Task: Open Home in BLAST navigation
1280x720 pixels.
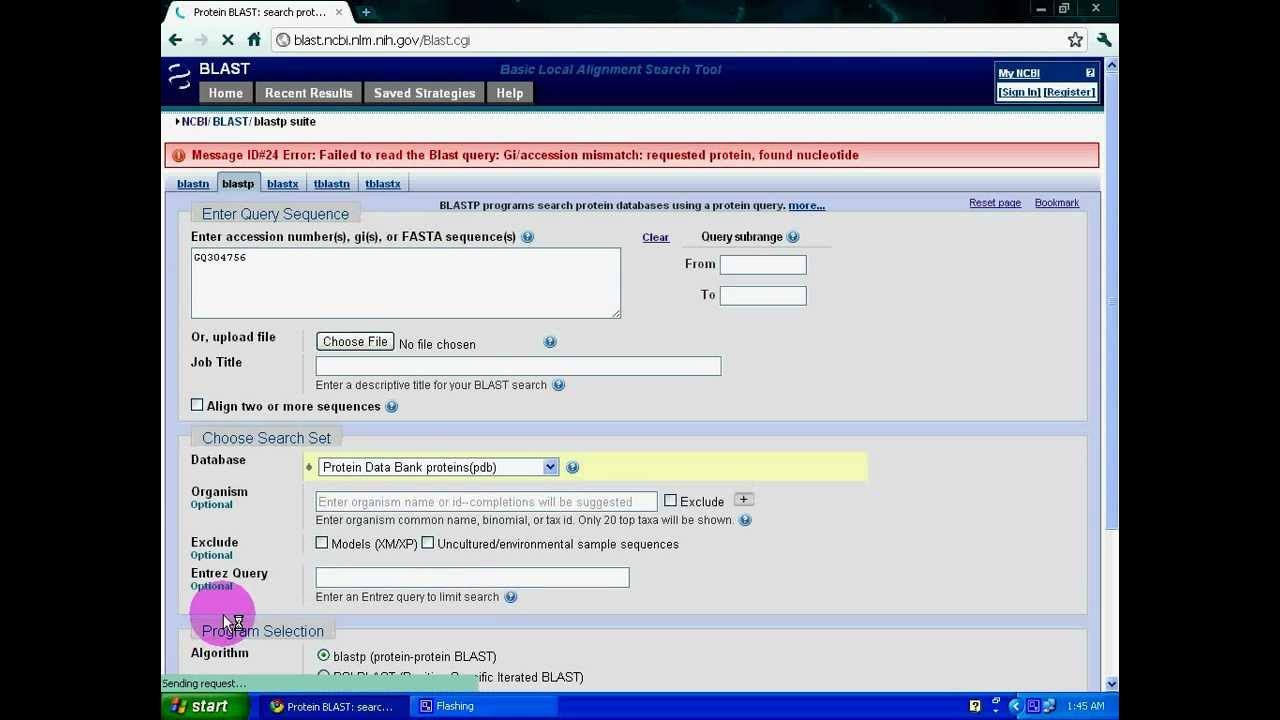Action: [226, 93]
